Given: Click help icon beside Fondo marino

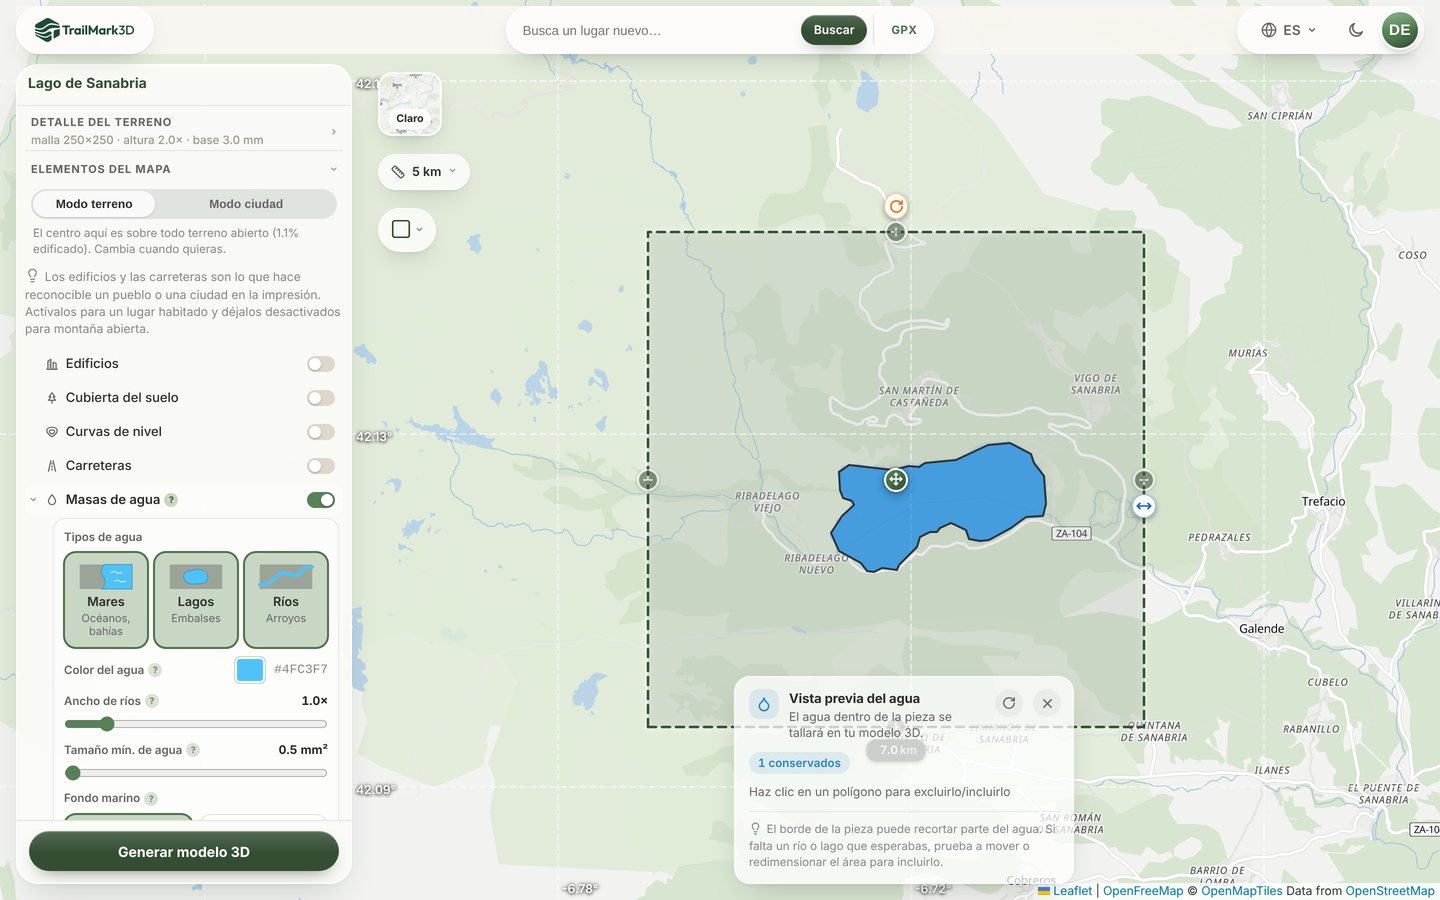Looking at the screenshot, I should [x=151, y=799].
